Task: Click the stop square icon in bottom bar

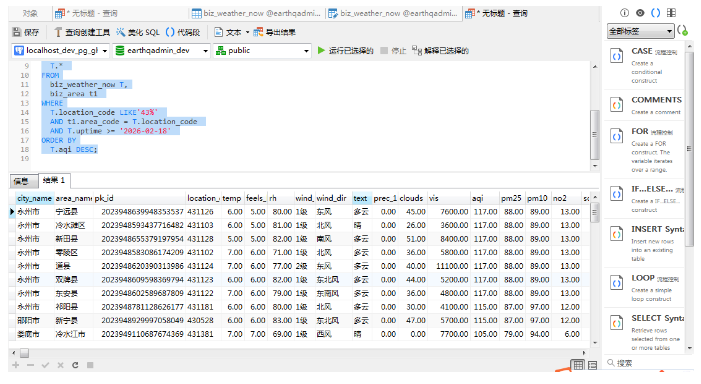Action: (90, 365)
